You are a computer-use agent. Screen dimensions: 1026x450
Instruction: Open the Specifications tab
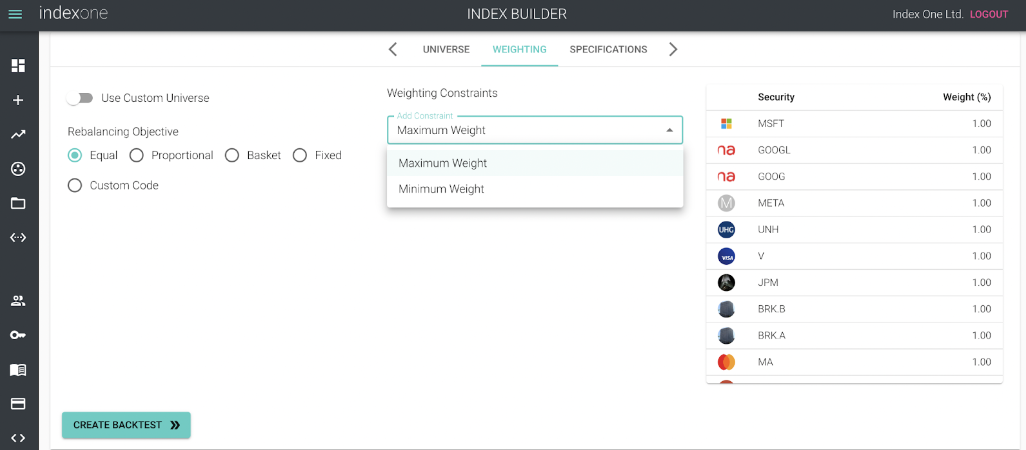(609, 49)
